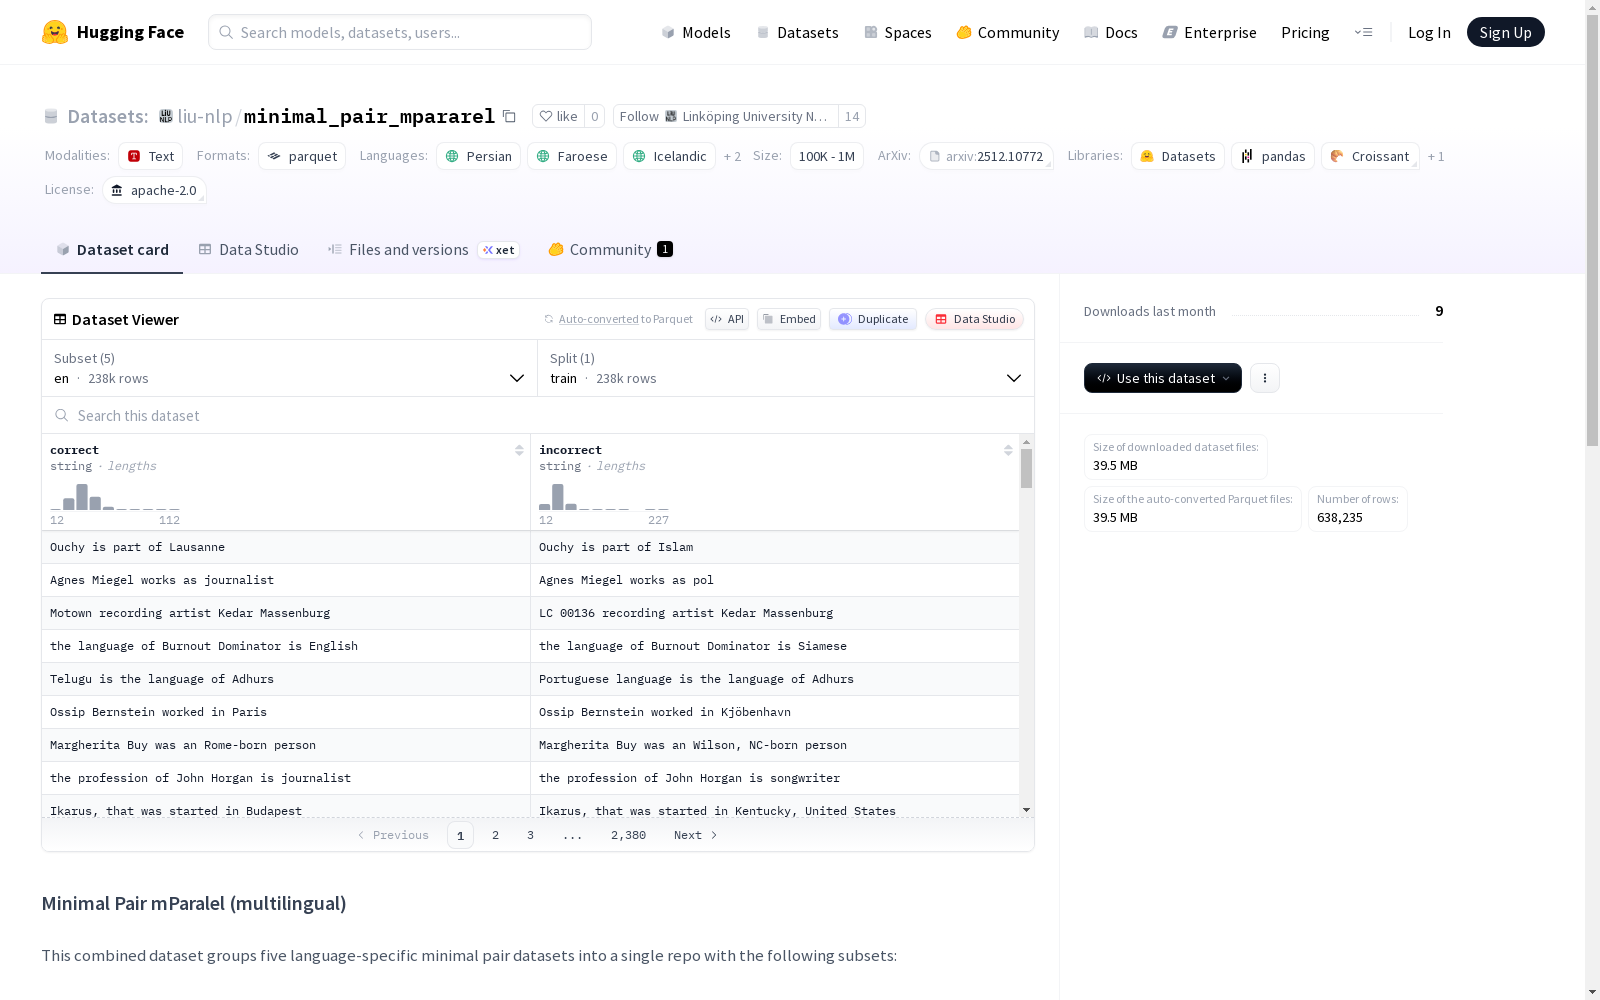Jump to last page 2,380
1600x1000 pixels.
[628, 835]
